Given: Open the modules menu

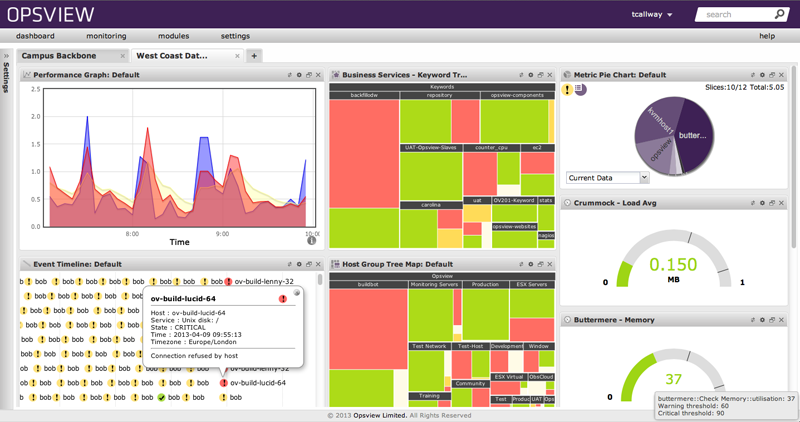Looking at the screenshot, I should [173, 36].
